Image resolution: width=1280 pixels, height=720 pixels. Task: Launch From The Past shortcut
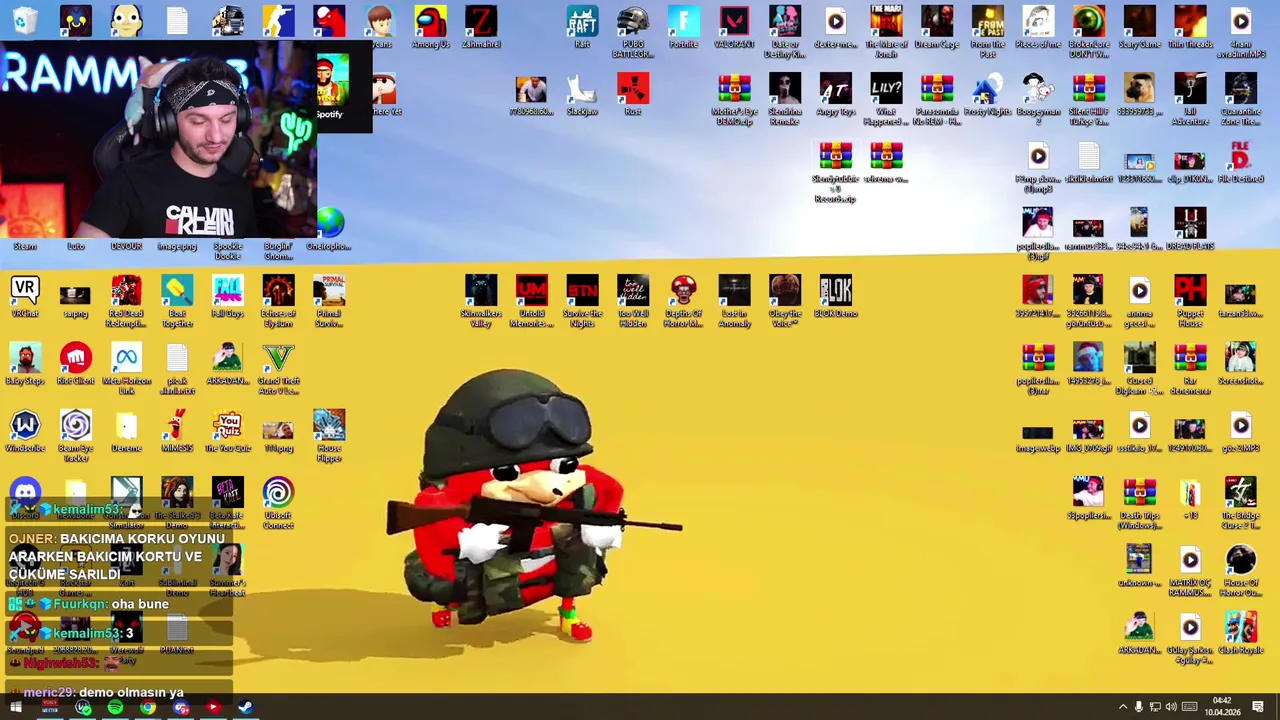coord(988,31)
